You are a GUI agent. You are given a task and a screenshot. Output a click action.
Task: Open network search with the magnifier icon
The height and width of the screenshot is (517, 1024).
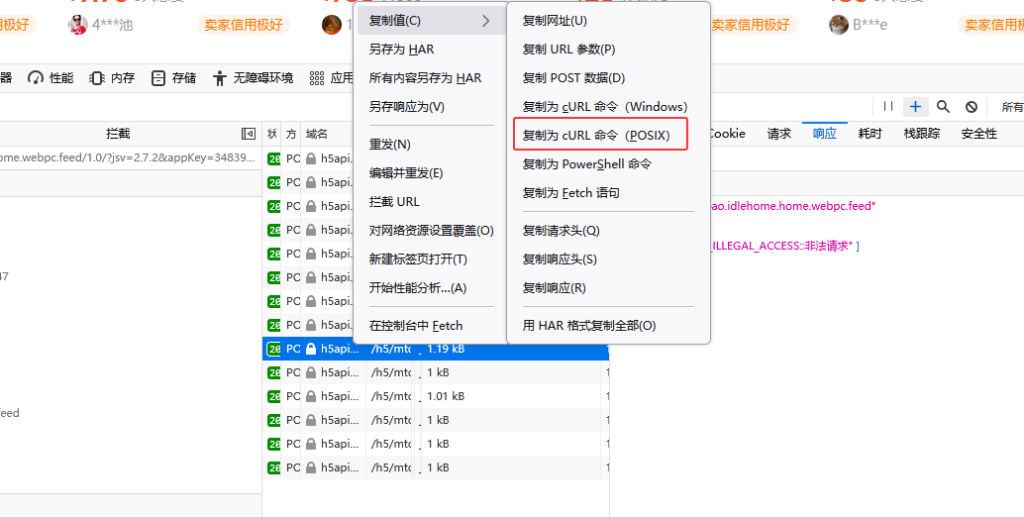(942, 106)
